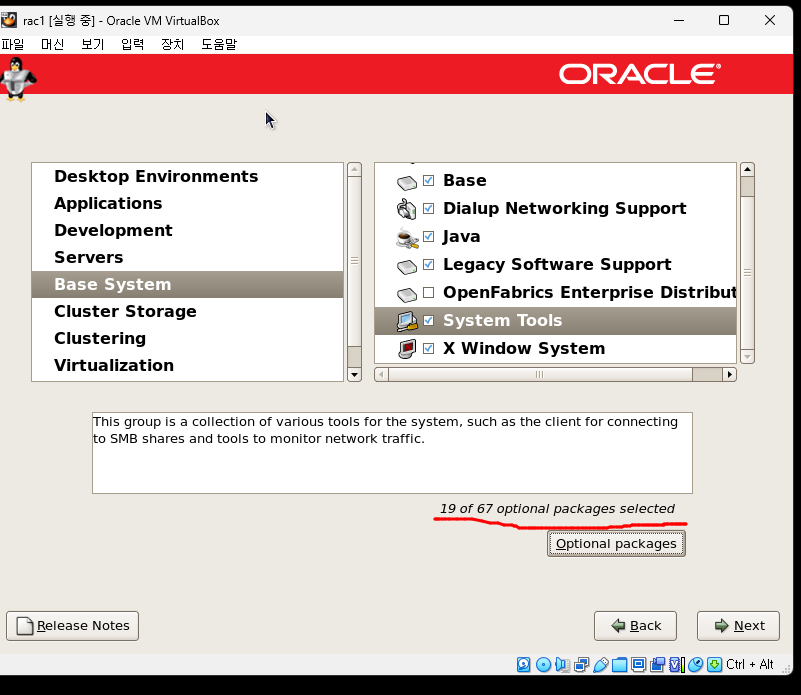Click the Tux penguin logo in banner

pyautogui.click(x=17, y=79)
